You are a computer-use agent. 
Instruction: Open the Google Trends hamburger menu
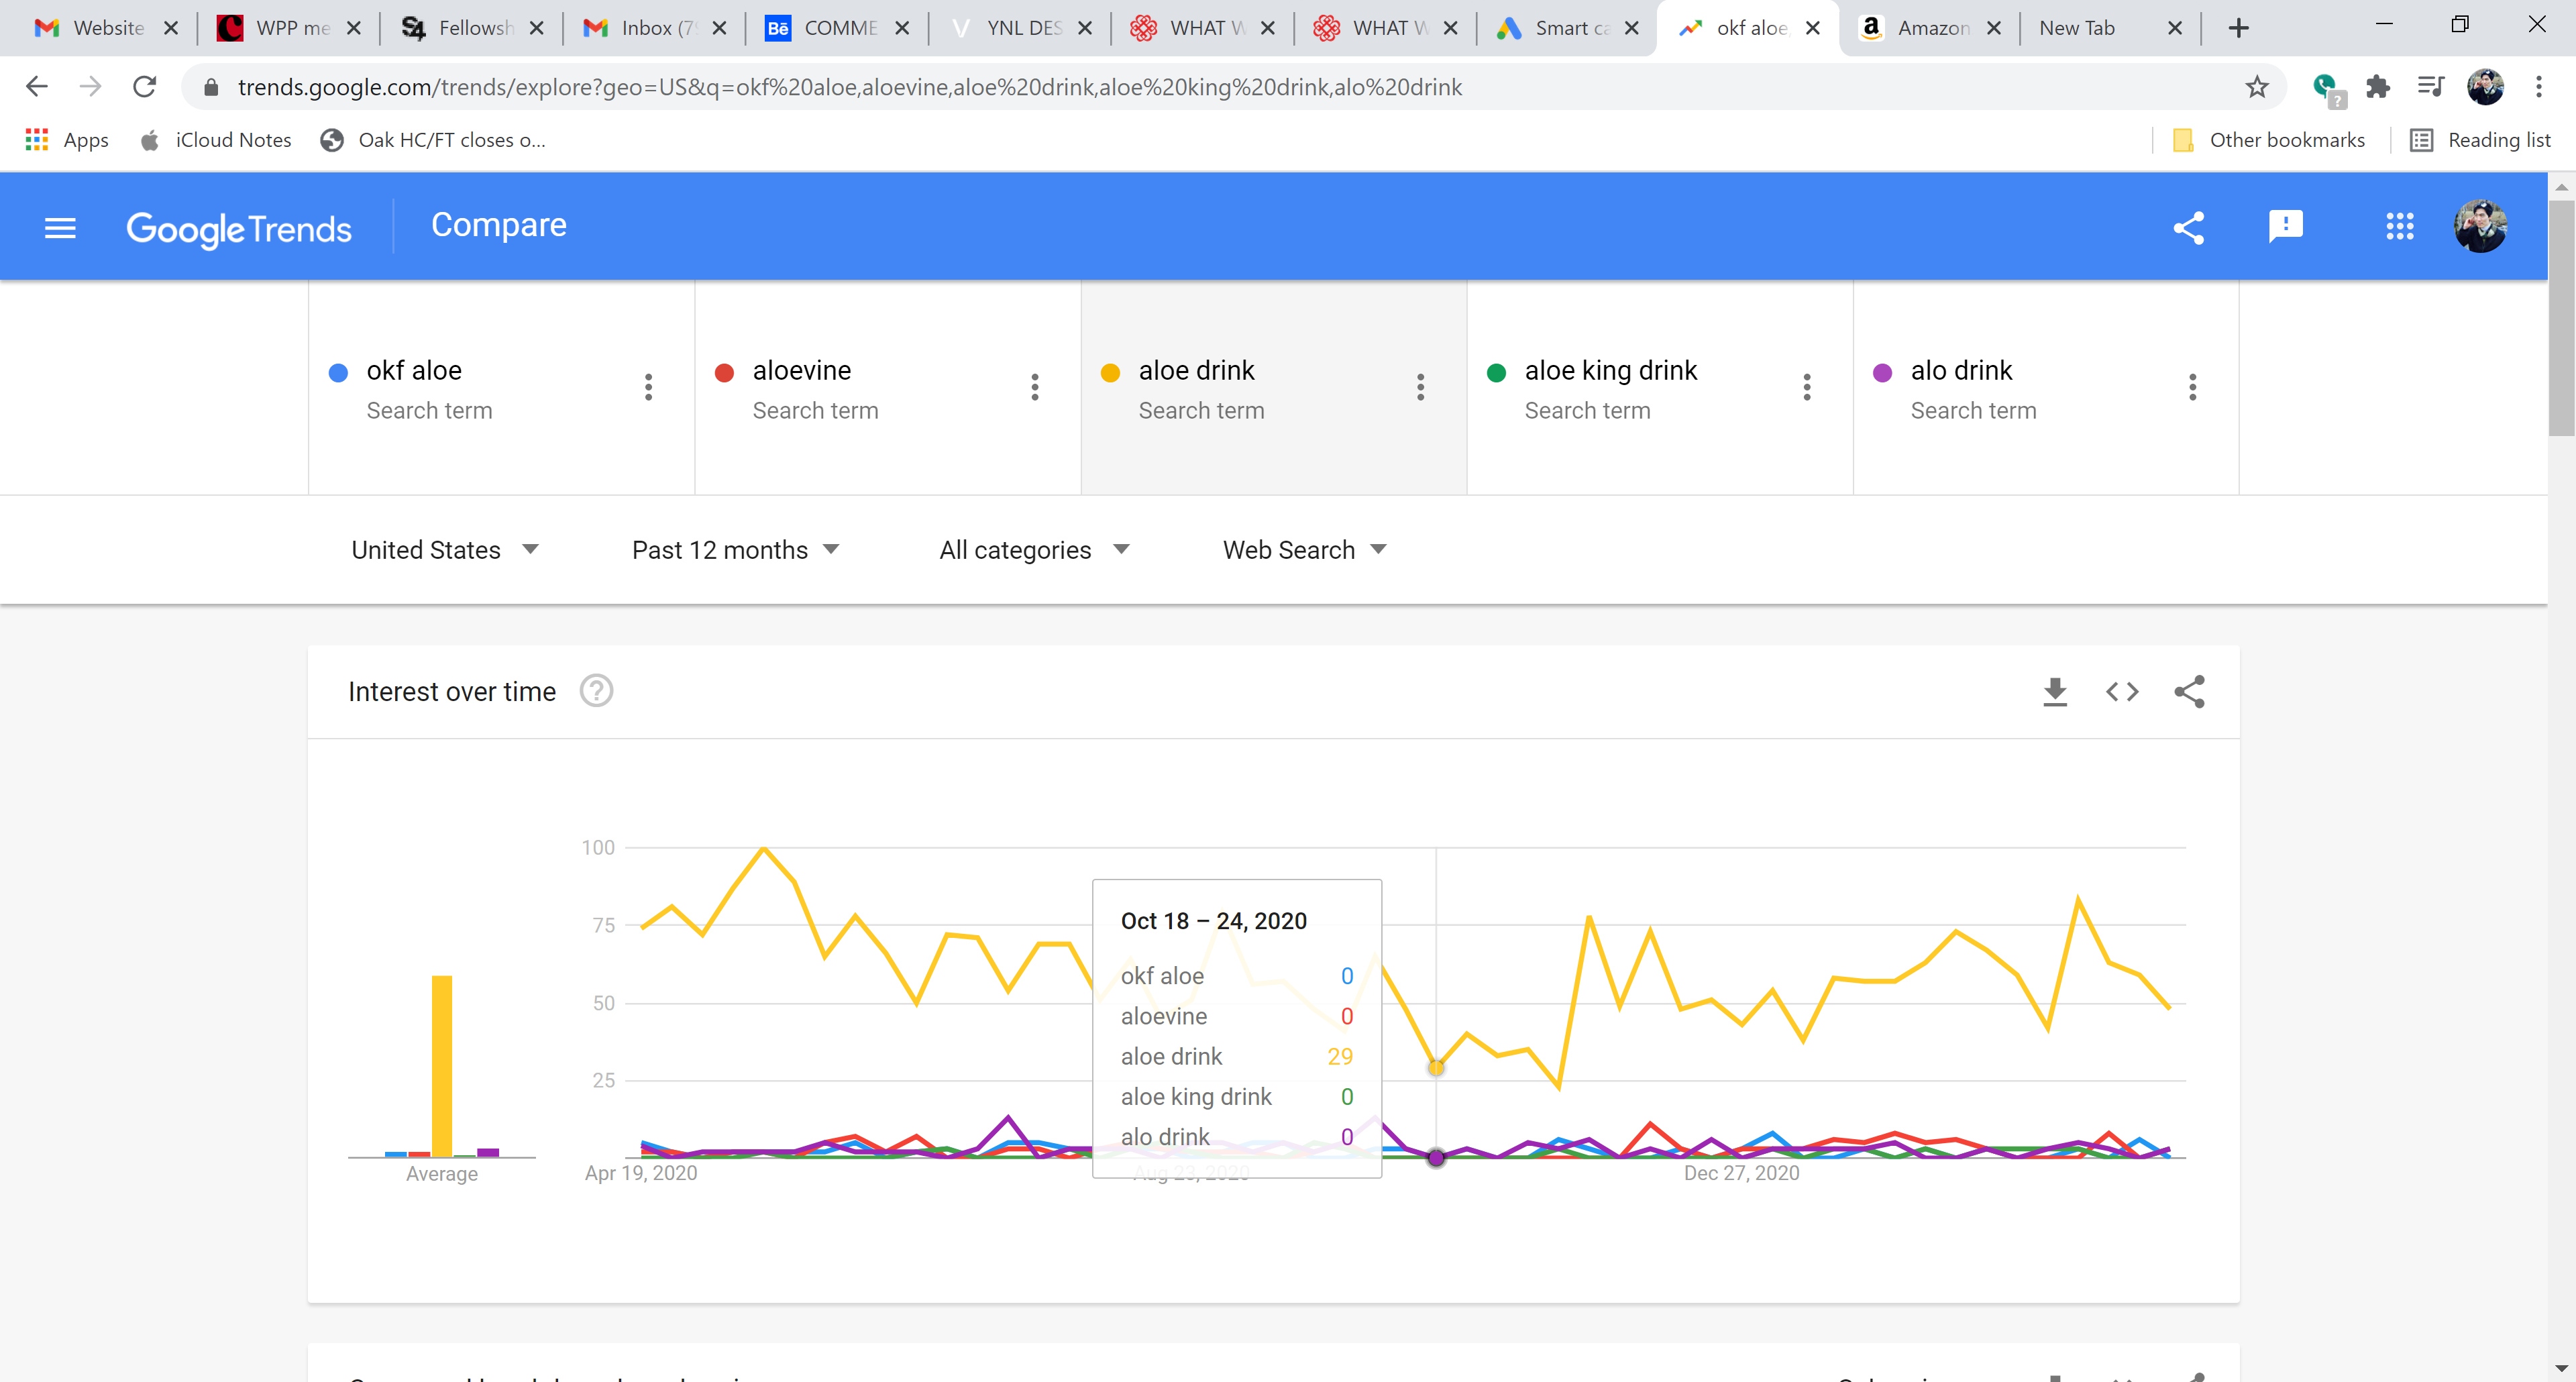click(x=60, y=228)
